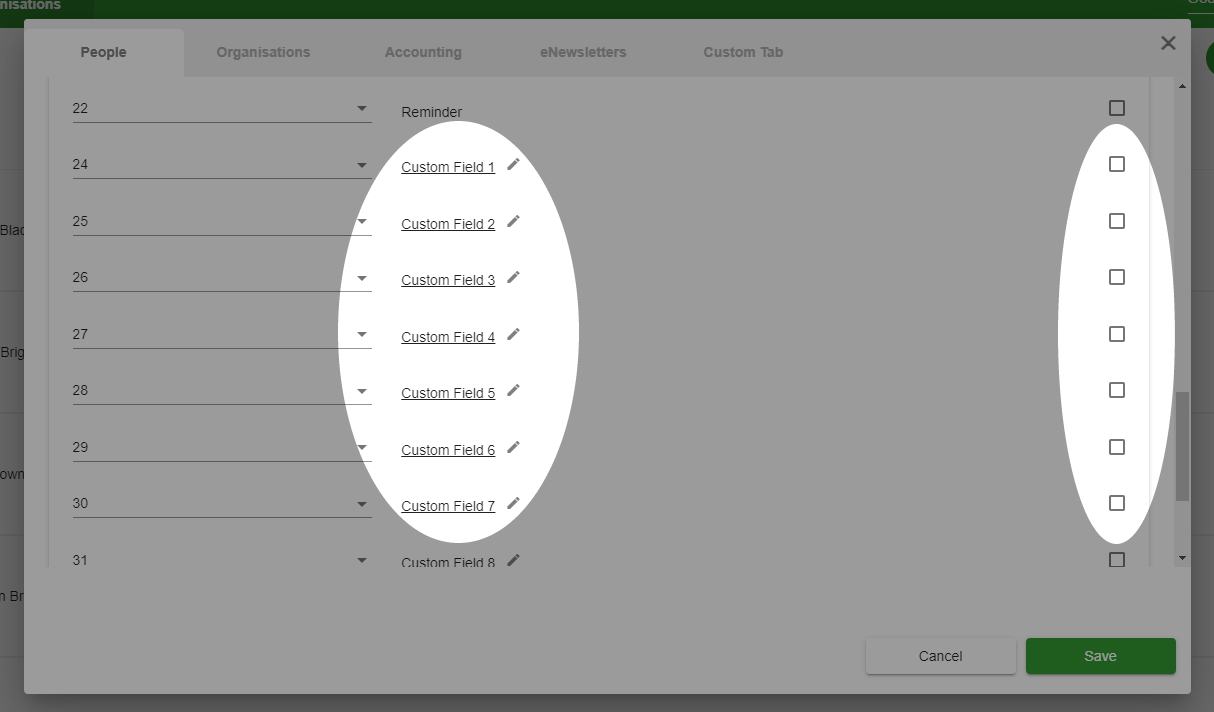Switch to the People tab
Image resolution: width=1214 pixels, height=712 pixels.
click(x=104, y=52)
